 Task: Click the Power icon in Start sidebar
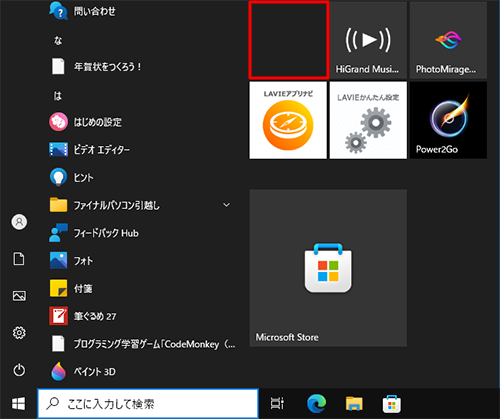tap(19, 370)
